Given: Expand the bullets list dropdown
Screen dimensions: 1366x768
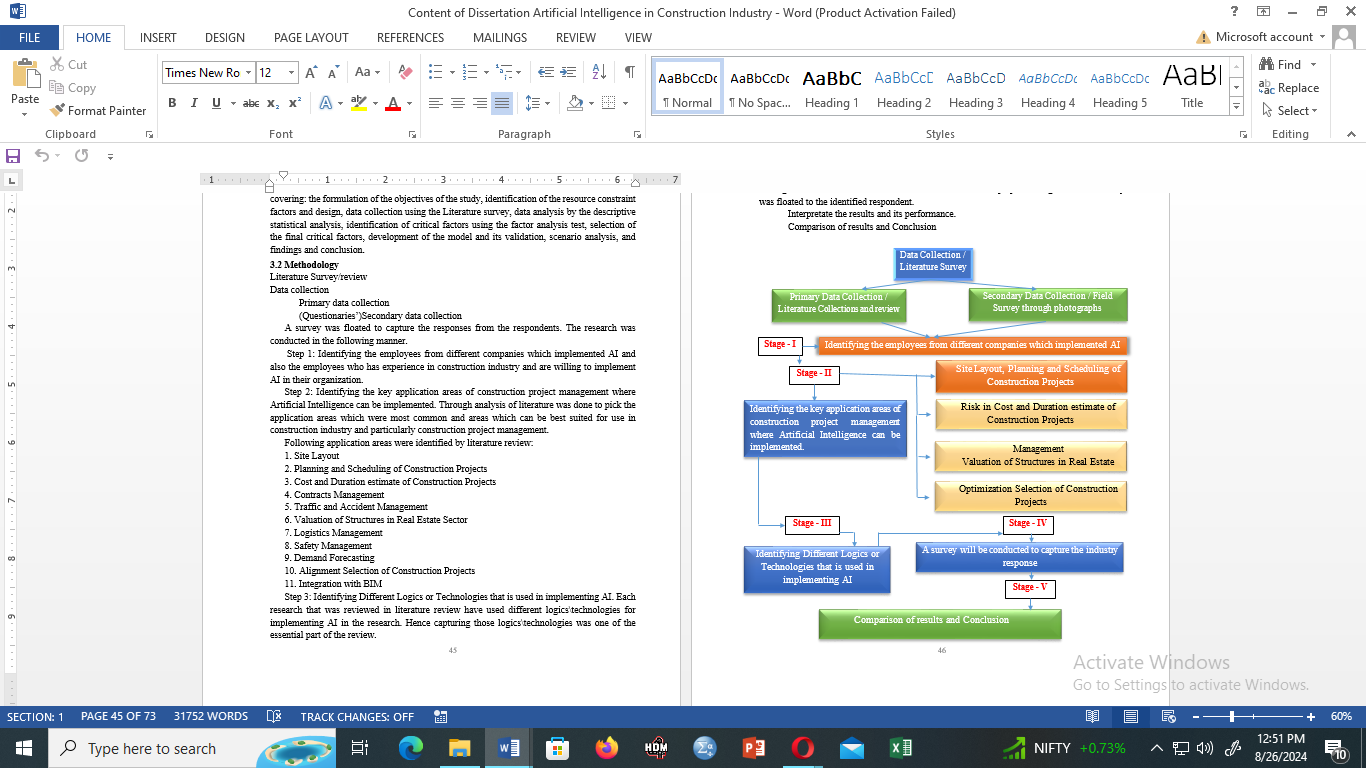Looking at the screenshot, I should pyautogui.click(x=454, y=72).
